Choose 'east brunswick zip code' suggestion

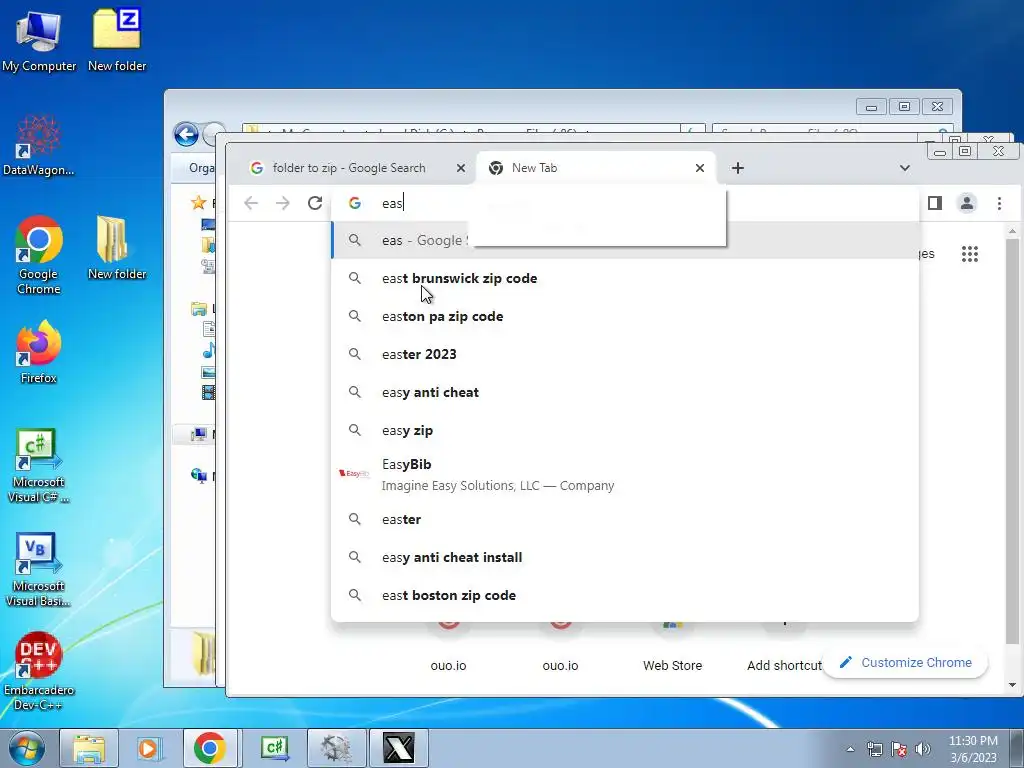[625, 278]
